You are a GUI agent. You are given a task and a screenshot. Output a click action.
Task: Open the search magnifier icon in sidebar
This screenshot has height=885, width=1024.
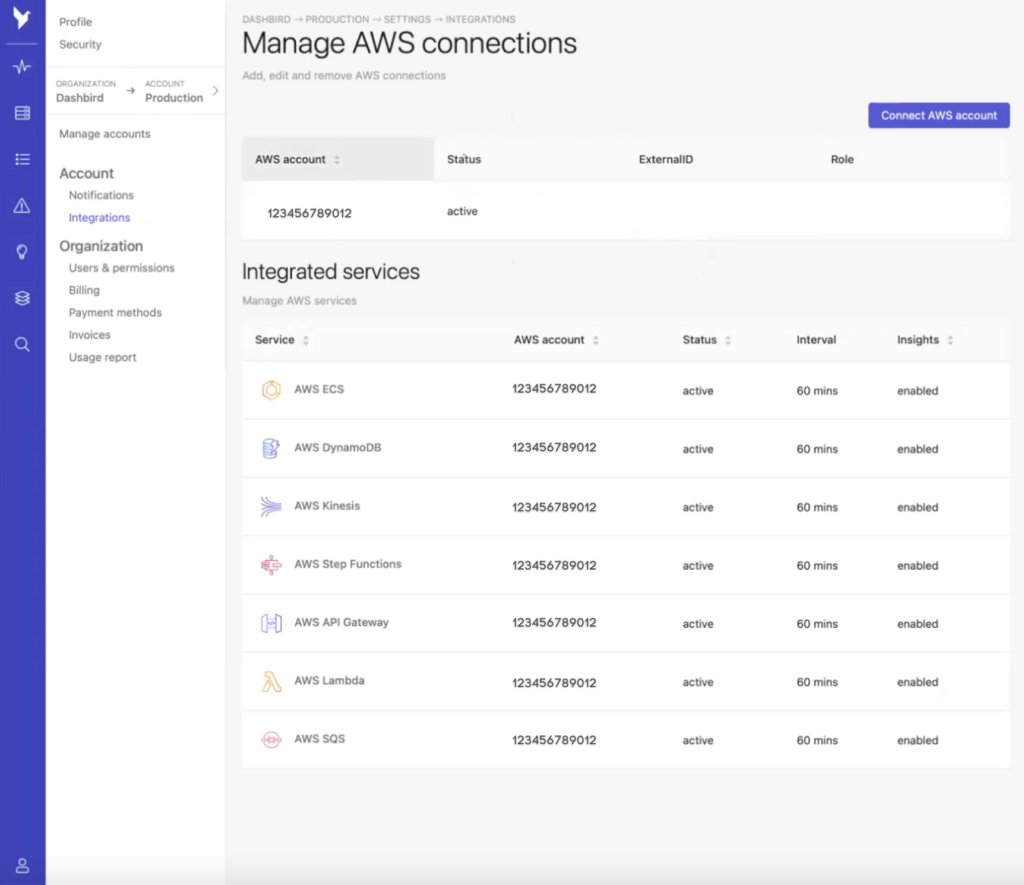coord(22,344)
